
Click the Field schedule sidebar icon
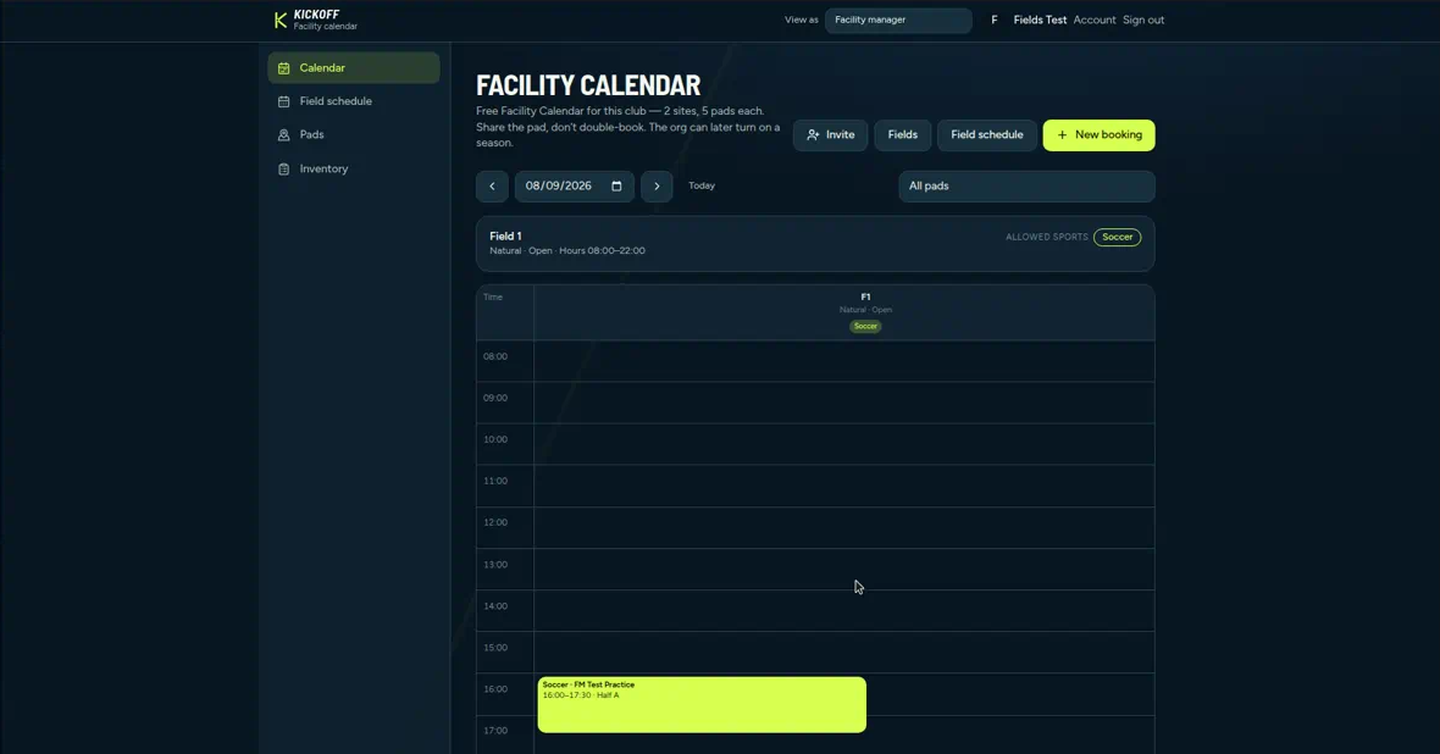pyautogui.click(x=284, y=102)
